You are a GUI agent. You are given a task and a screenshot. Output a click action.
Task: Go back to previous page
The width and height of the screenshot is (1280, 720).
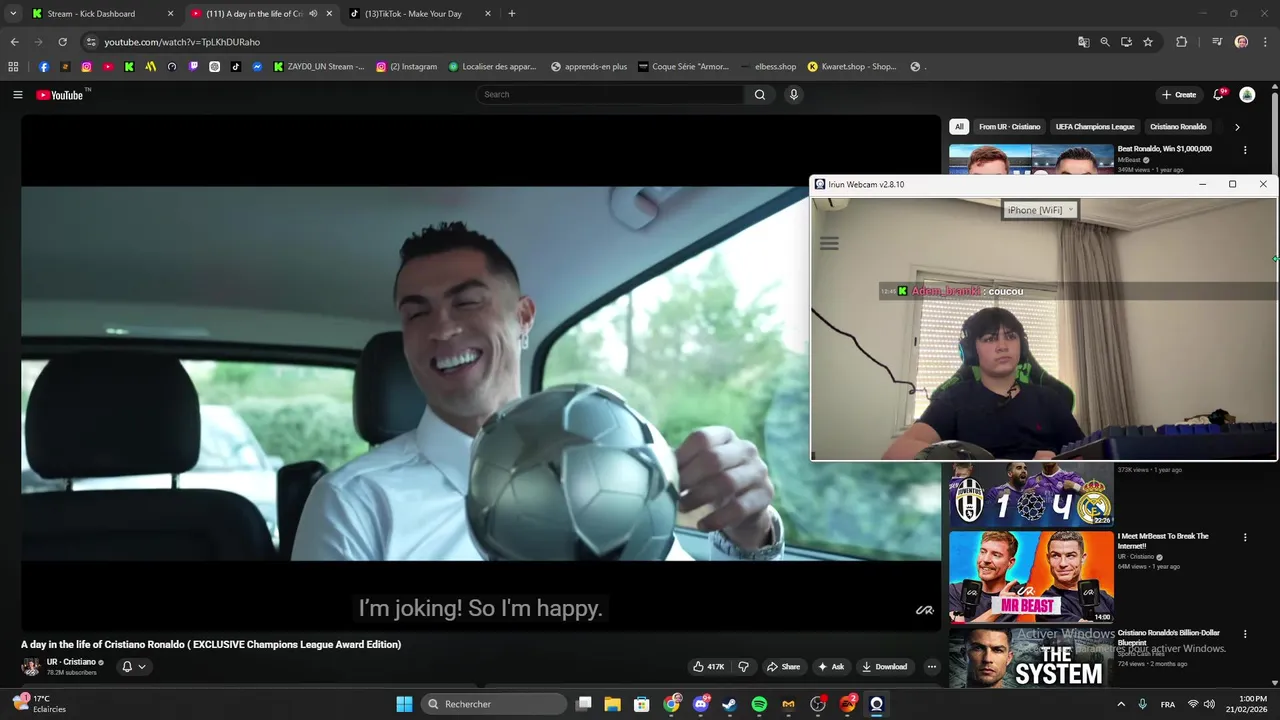click(14, 42)
